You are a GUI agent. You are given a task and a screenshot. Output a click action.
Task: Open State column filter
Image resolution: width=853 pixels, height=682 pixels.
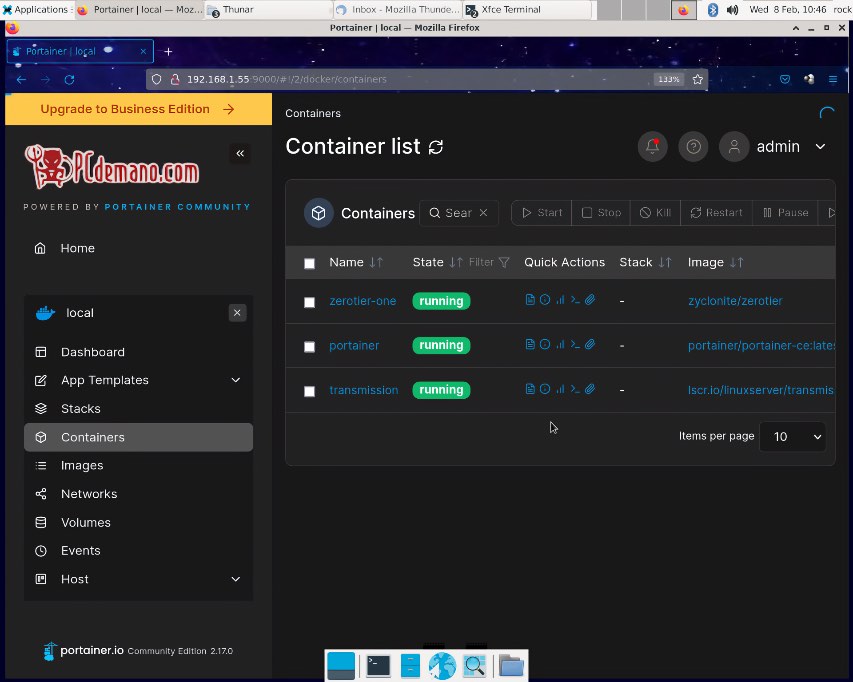[x=489, y=262]
